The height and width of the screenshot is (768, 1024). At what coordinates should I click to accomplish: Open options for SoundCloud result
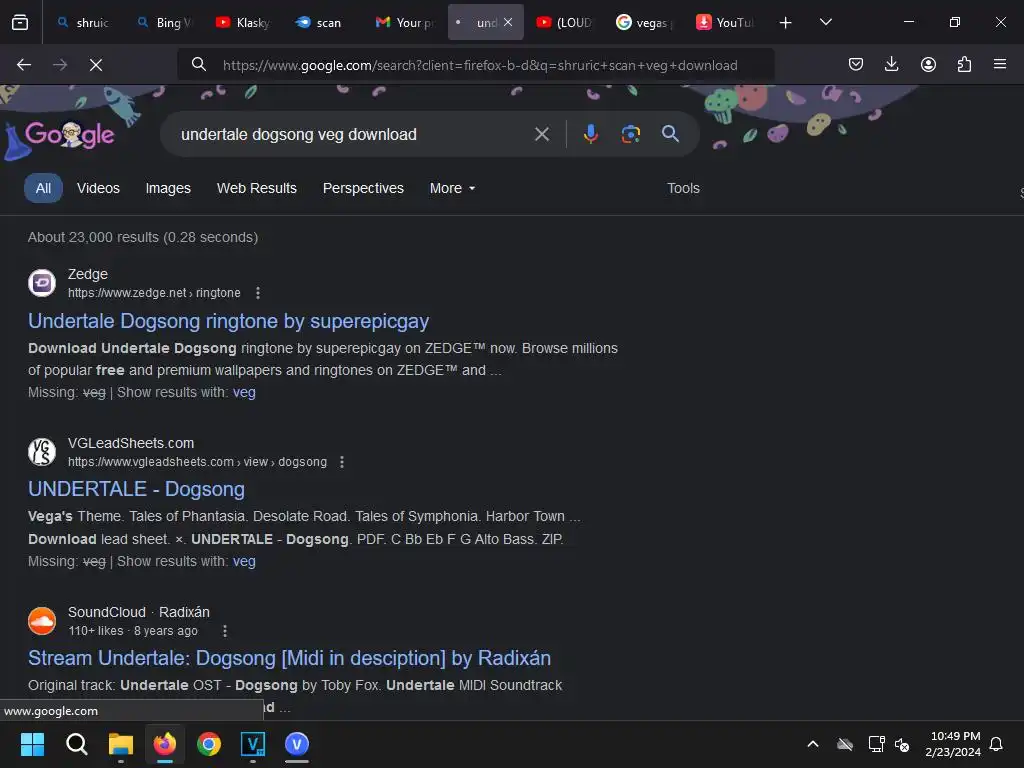point(225,631)
